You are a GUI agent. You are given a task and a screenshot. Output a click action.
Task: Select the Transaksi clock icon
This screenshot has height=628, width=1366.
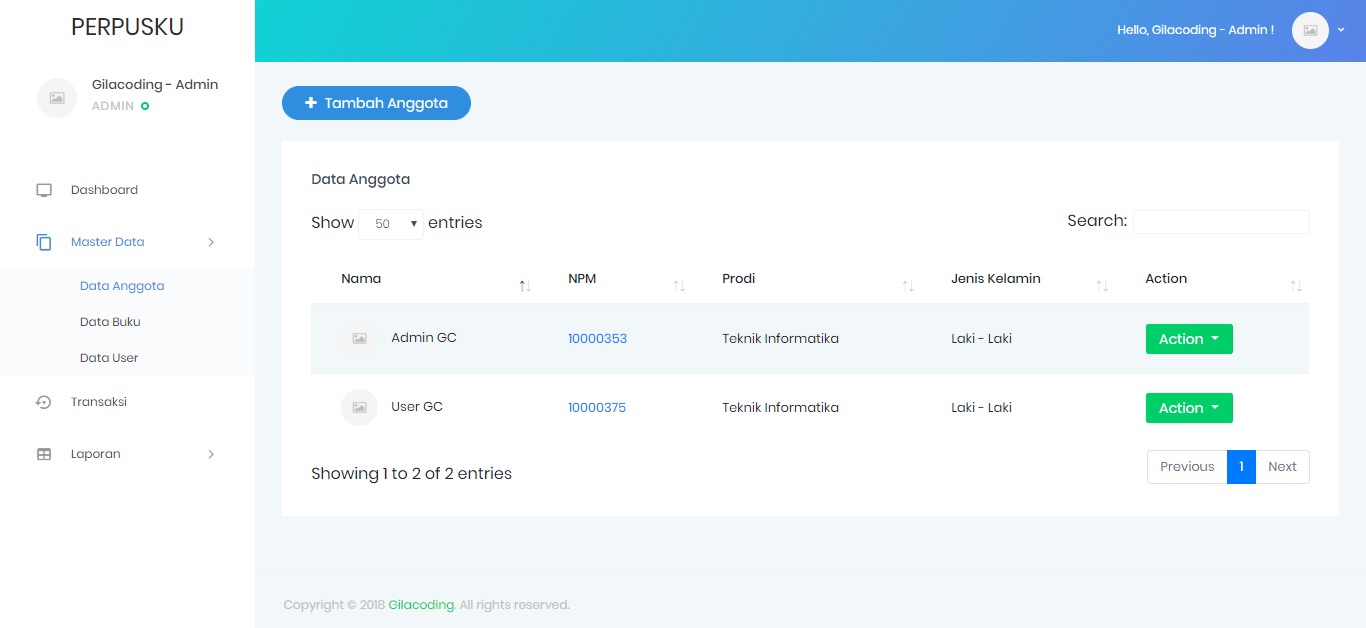pos(43,401)
